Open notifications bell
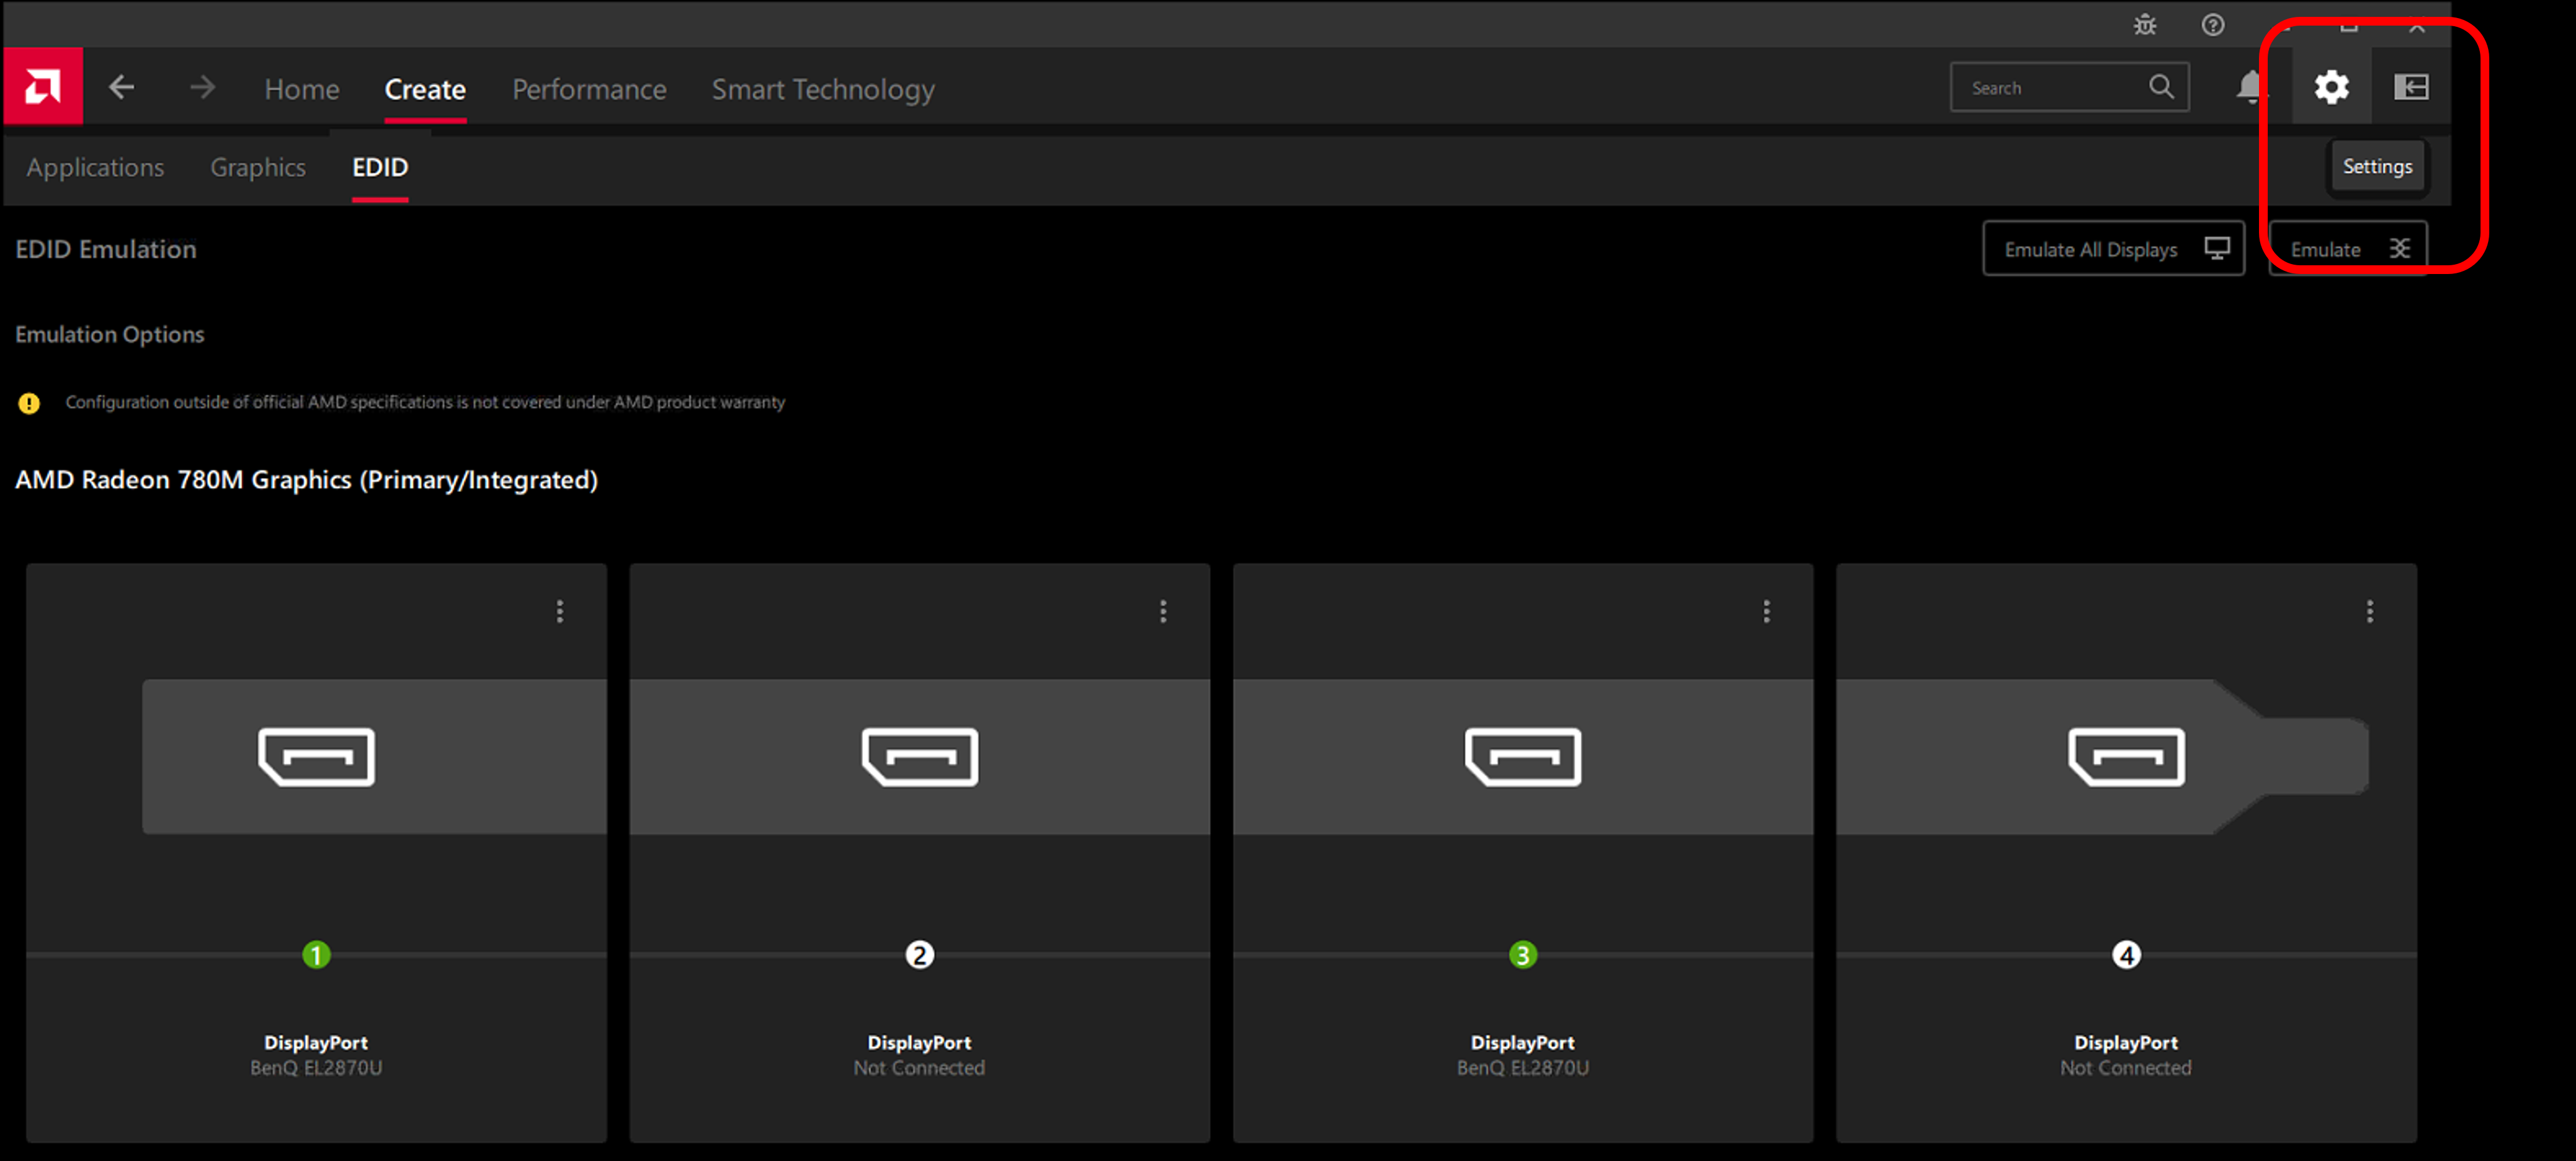 [x=2251, y=87]
